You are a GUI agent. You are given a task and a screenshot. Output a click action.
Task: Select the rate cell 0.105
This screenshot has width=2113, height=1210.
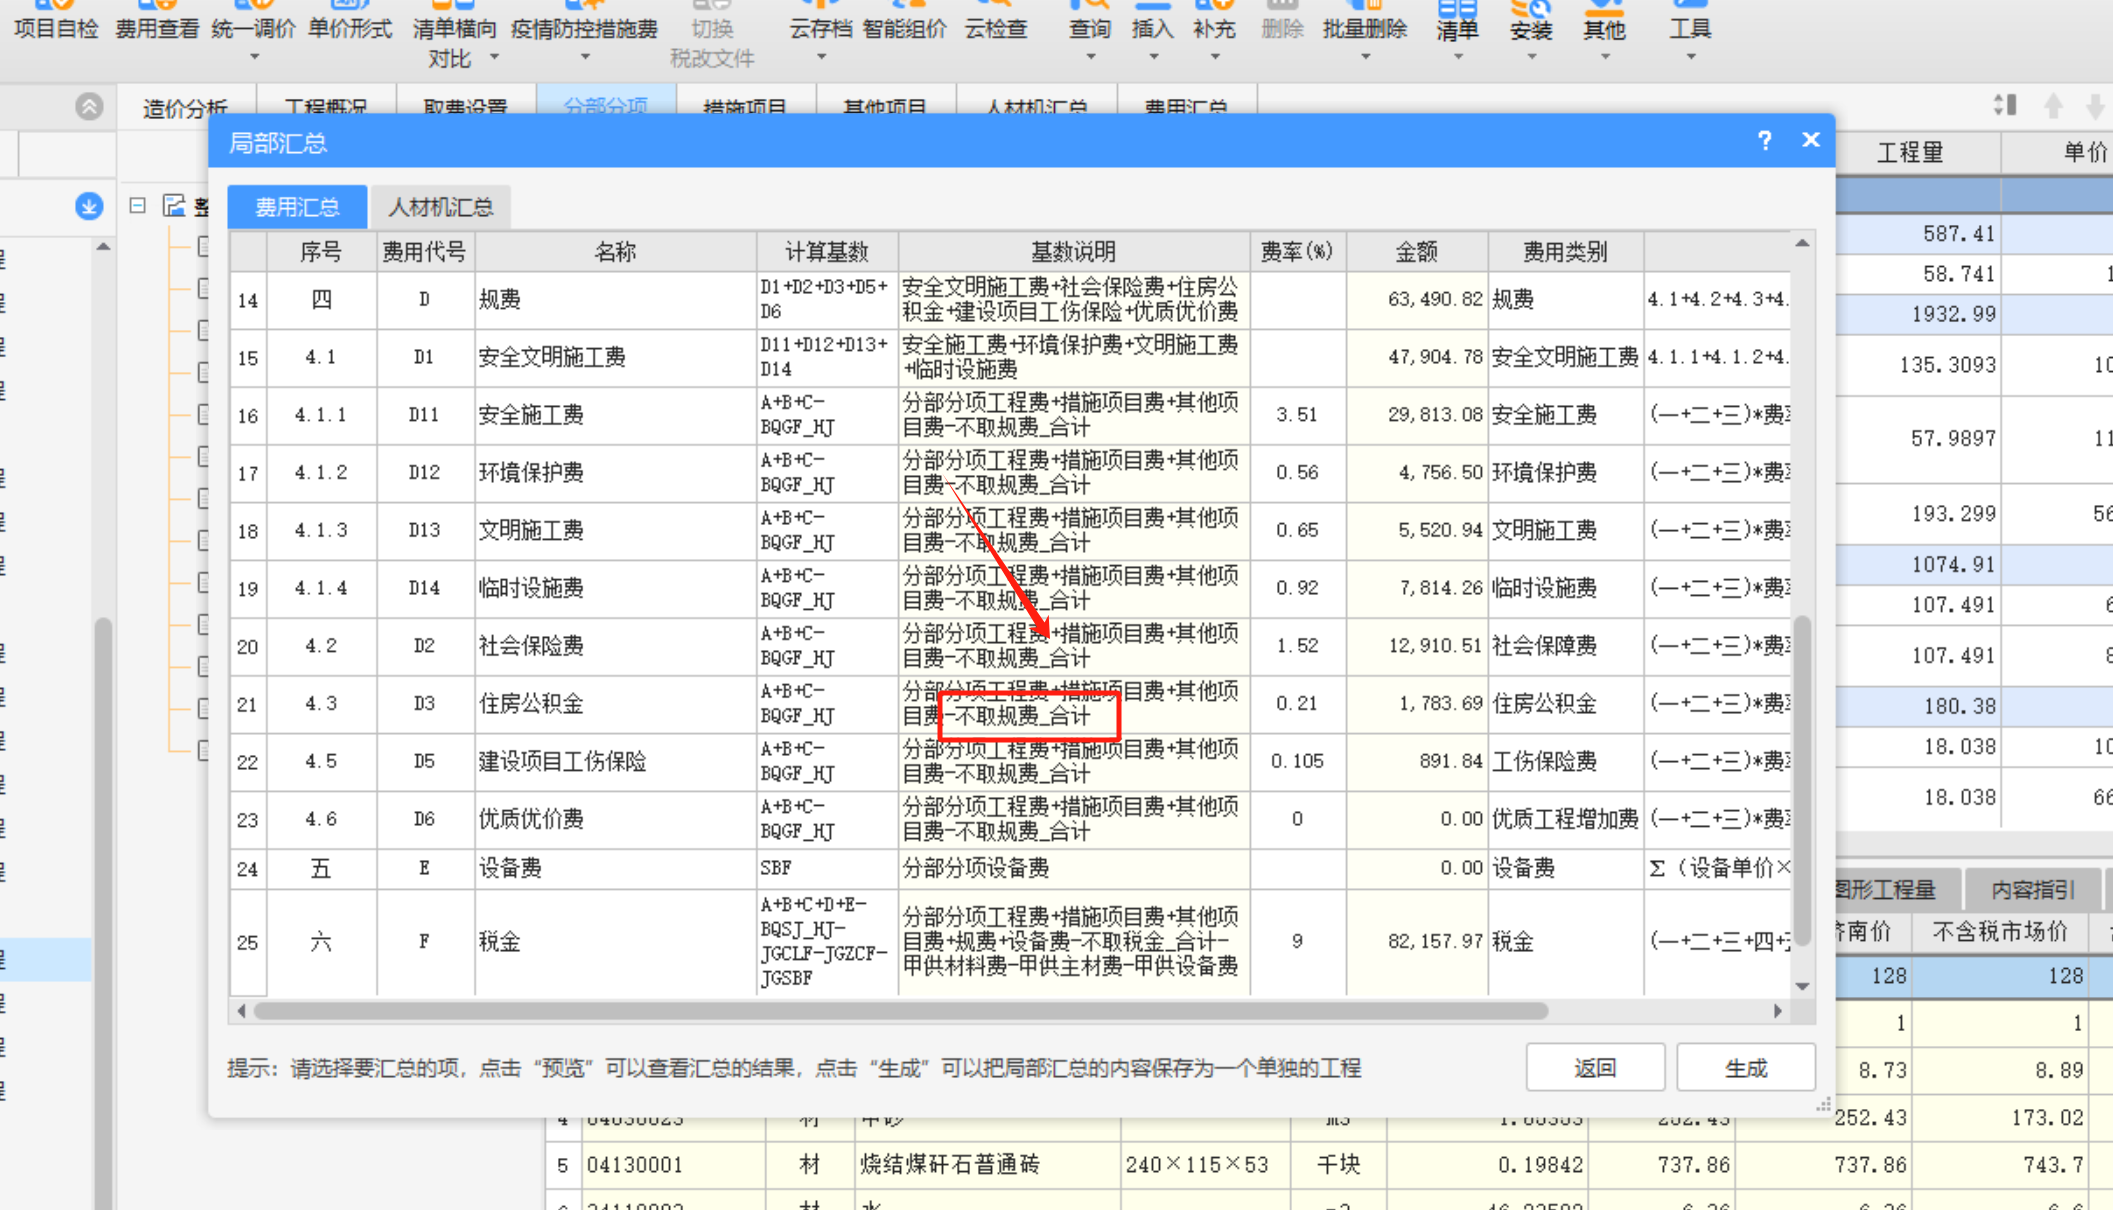(1297, 762)
